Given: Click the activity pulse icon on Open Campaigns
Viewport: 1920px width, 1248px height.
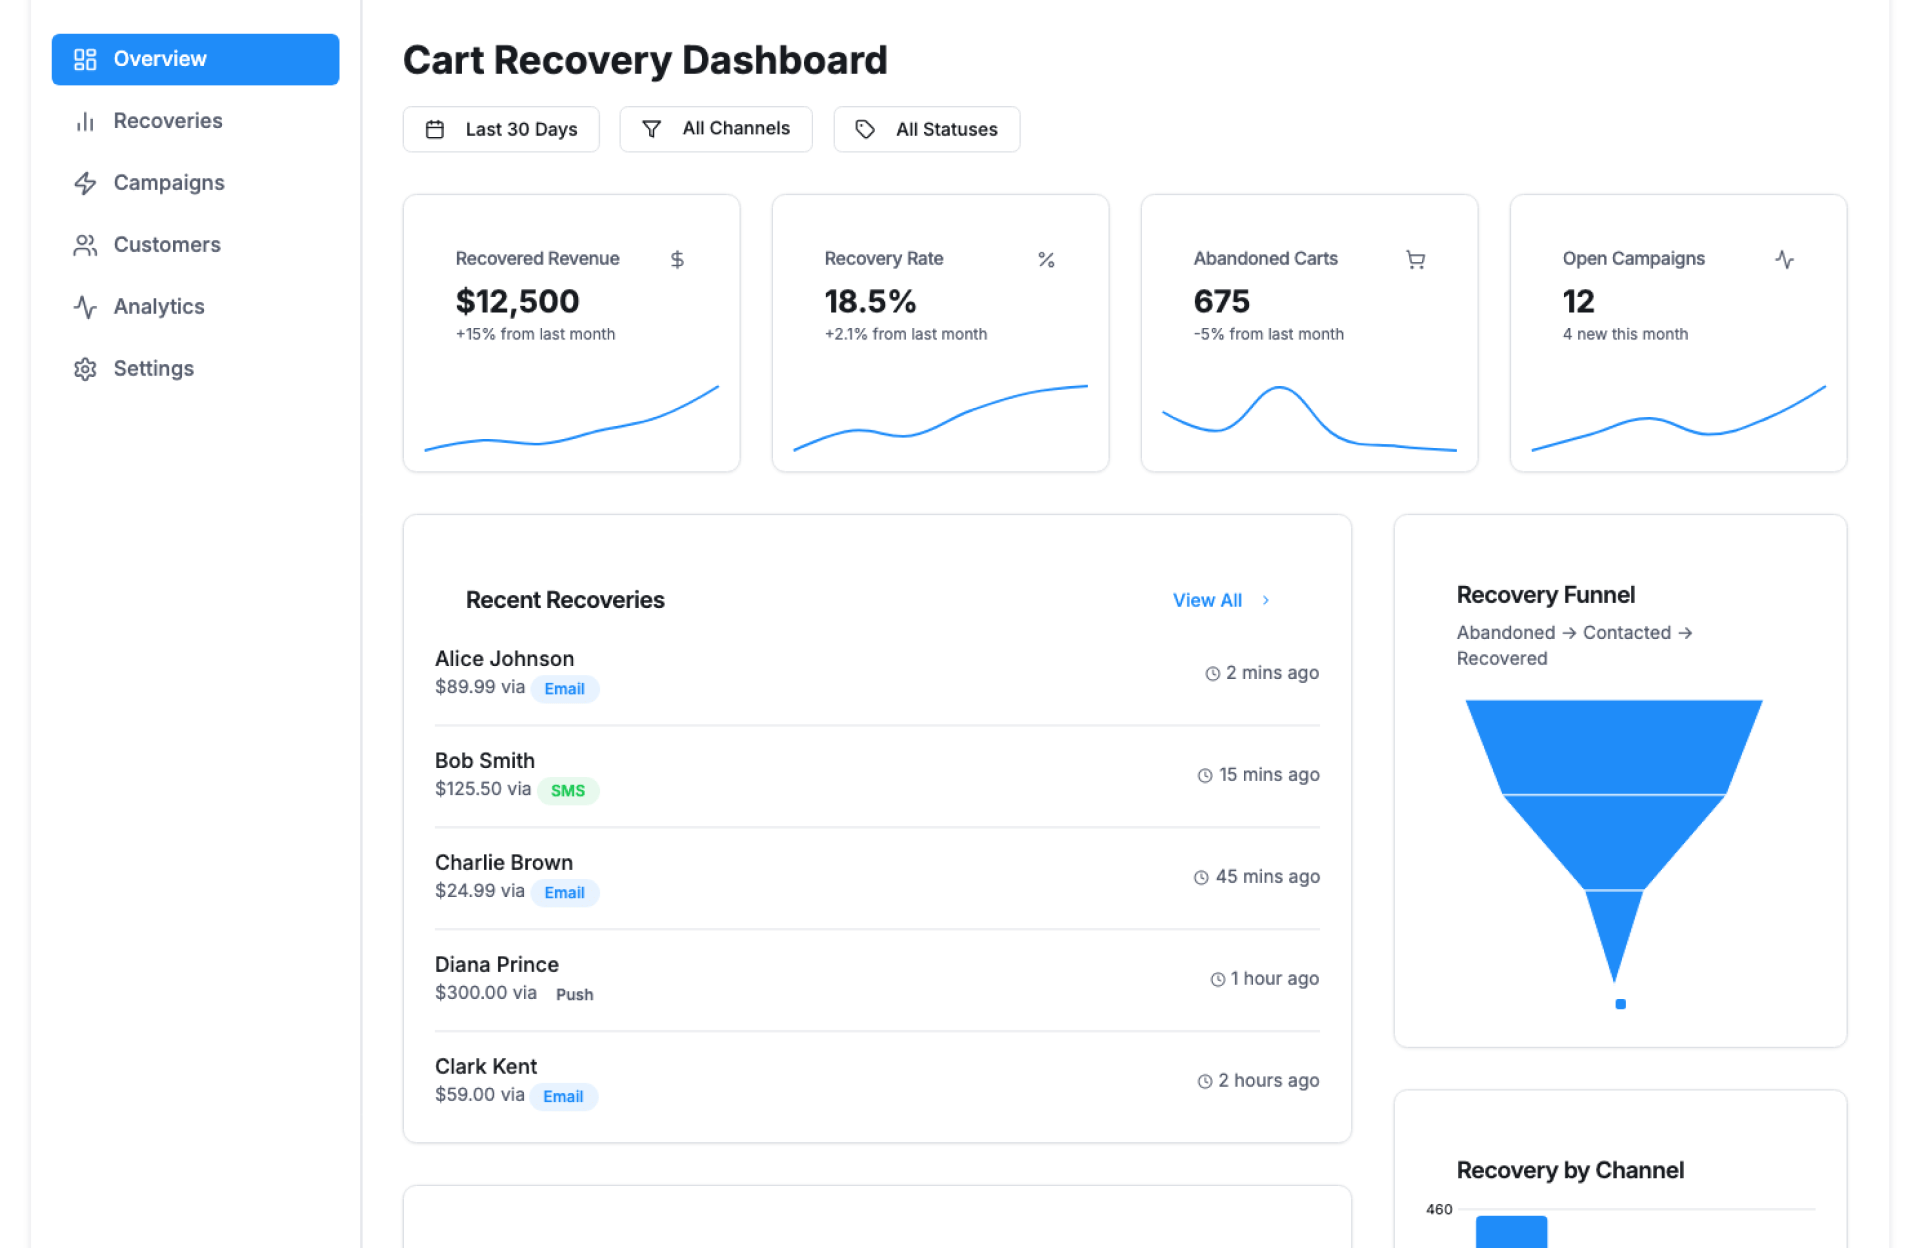Looking at the screenshot, I should click(x=1784, y=260).
